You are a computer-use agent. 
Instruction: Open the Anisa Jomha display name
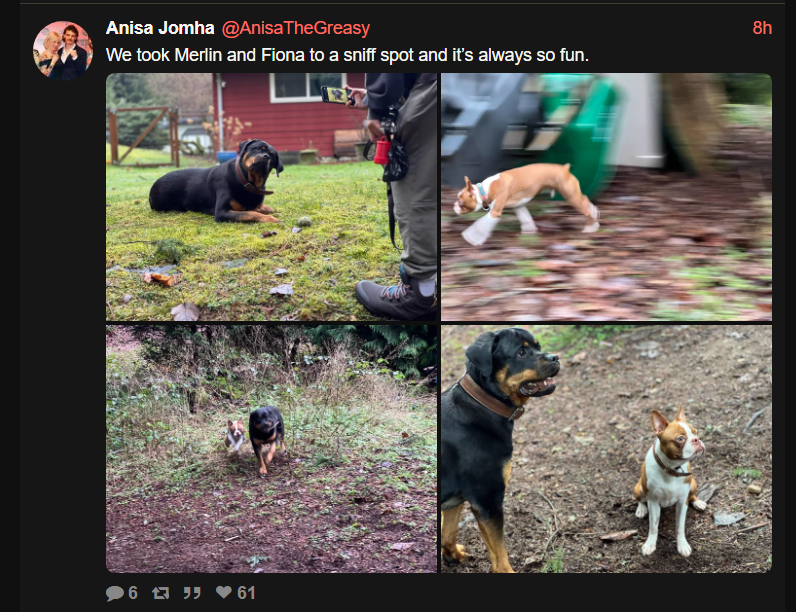click(x=160, y=28)
